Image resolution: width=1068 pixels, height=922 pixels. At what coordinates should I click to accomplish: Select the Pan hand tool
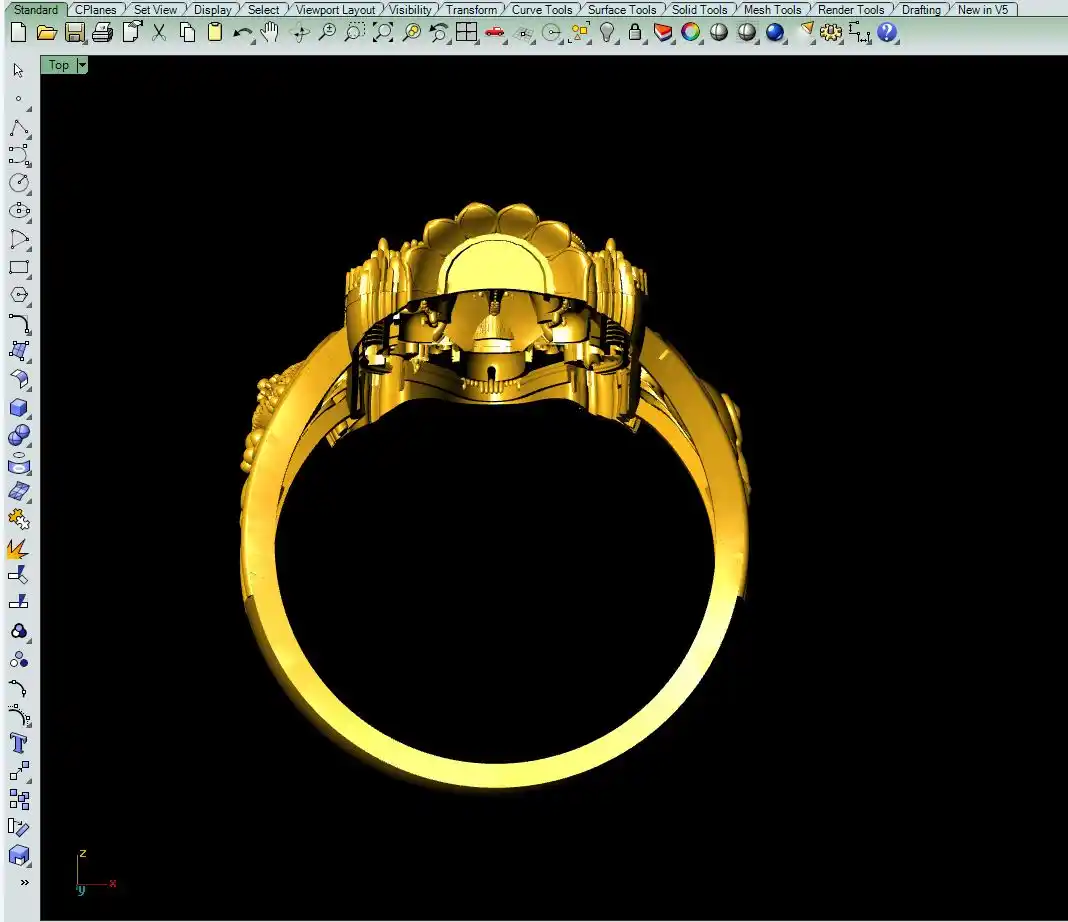point(270,32)
